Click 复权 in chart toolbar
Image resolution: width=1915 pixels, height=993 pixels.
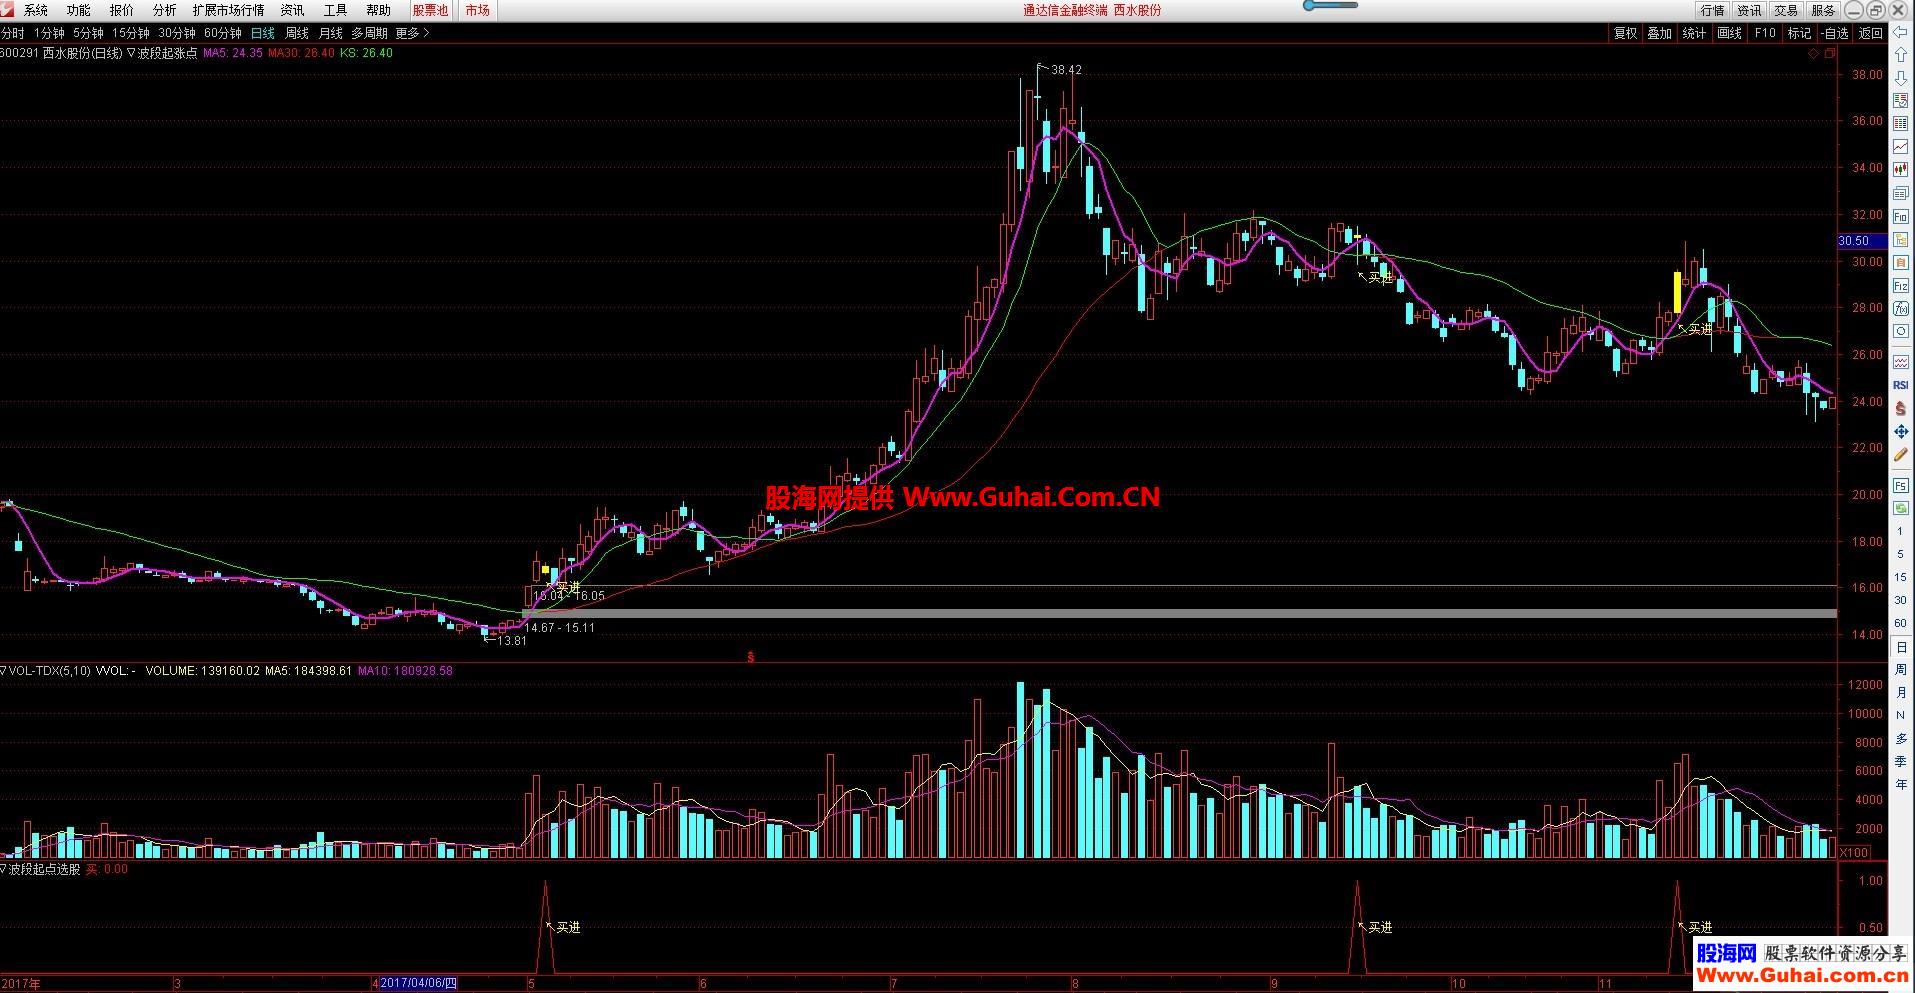pos(1625,33)
